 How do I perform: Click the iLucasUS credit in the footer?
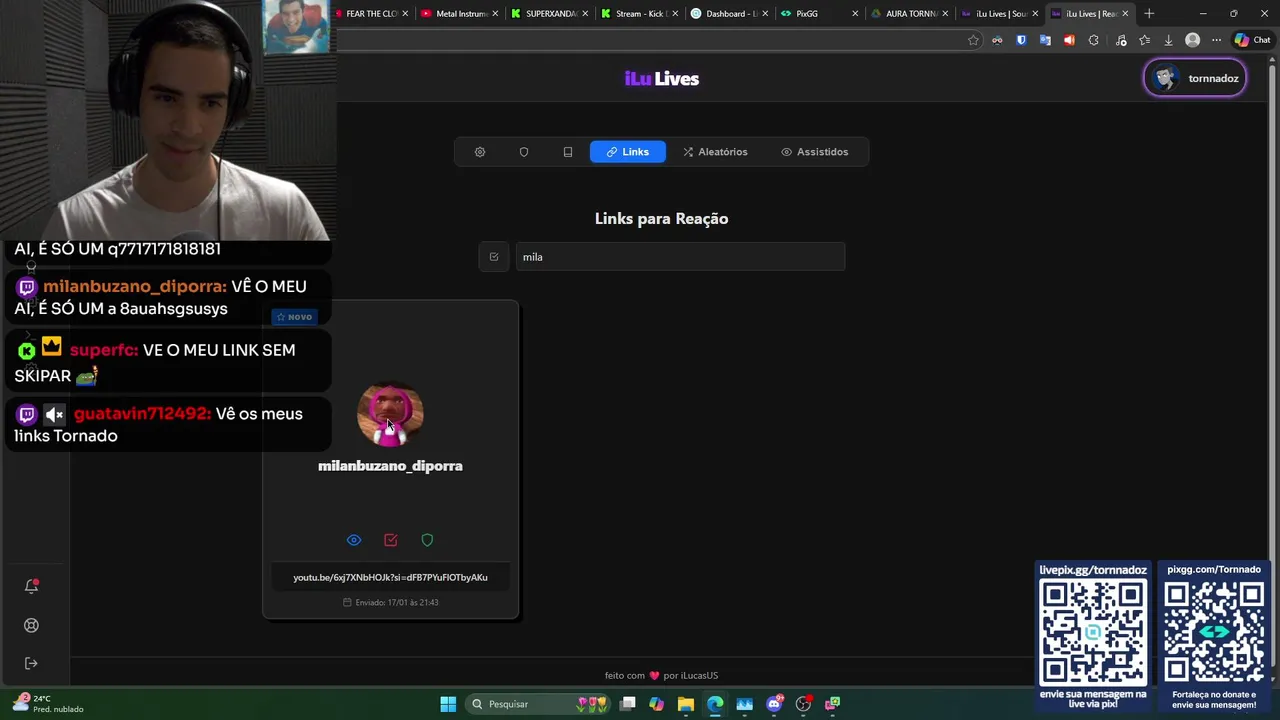click(700, 676)
